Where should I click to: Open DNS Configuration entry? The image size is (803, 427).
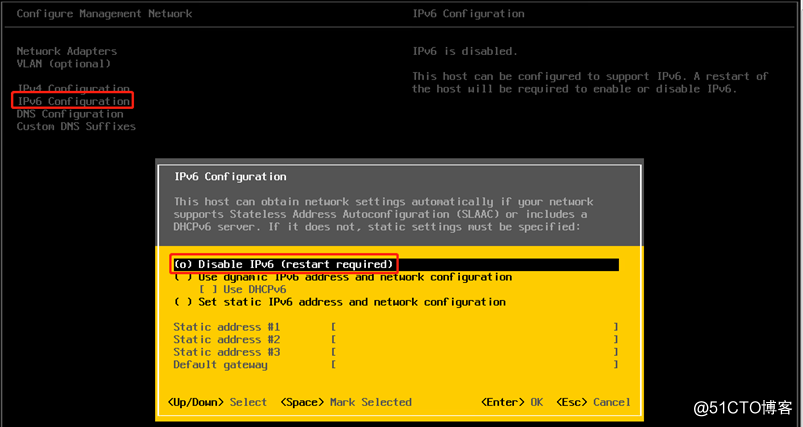[70, 114]
